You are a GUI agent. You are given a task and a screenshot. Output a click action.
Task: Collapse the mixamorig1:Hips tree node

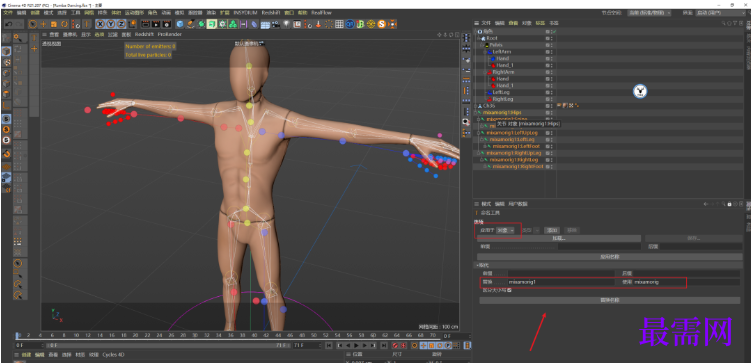coord(476,113)
